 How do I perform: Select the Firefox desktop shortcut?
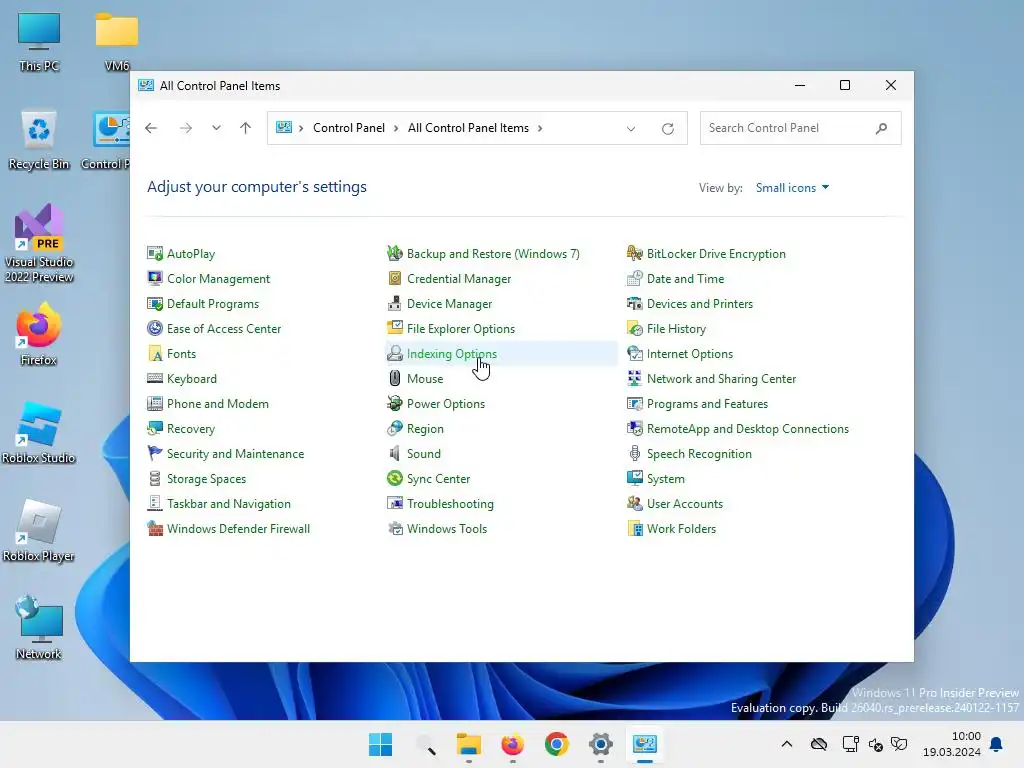(x=39, y=334)
